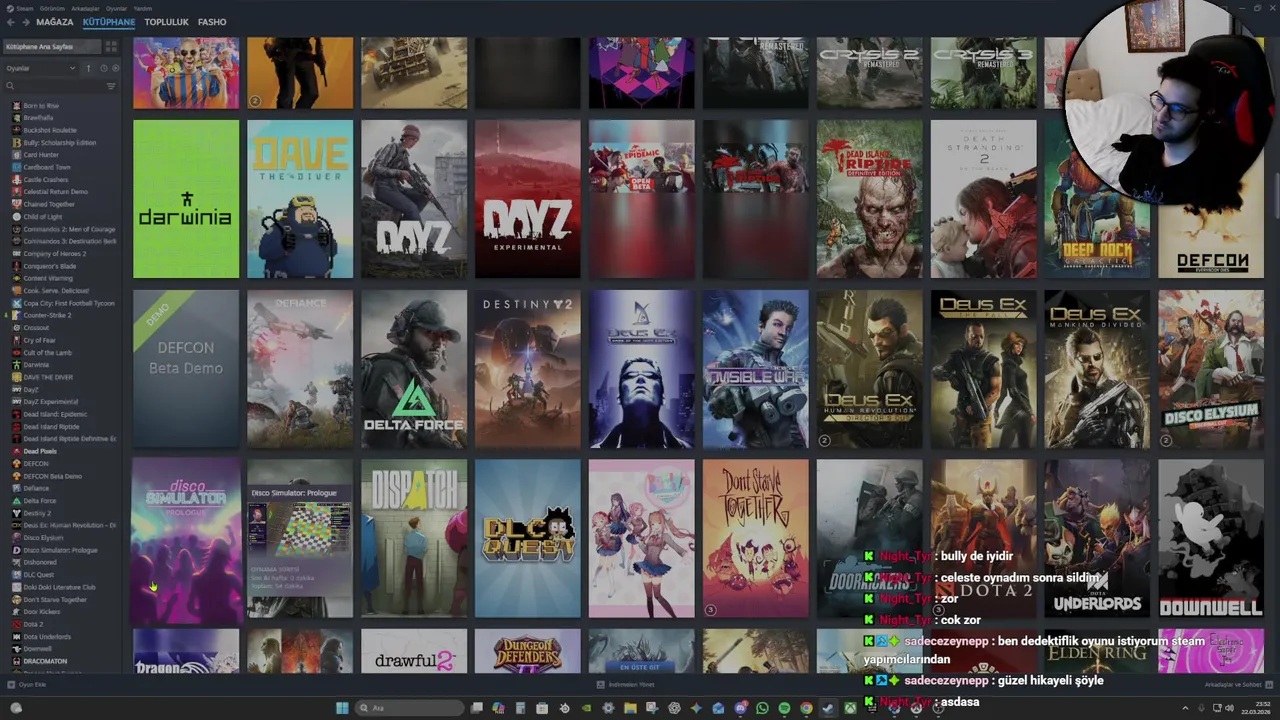The height and width of the screenshot is (720, 1280).
Task: Open the Destiny 2 cover
Action: tap(528, 369)
